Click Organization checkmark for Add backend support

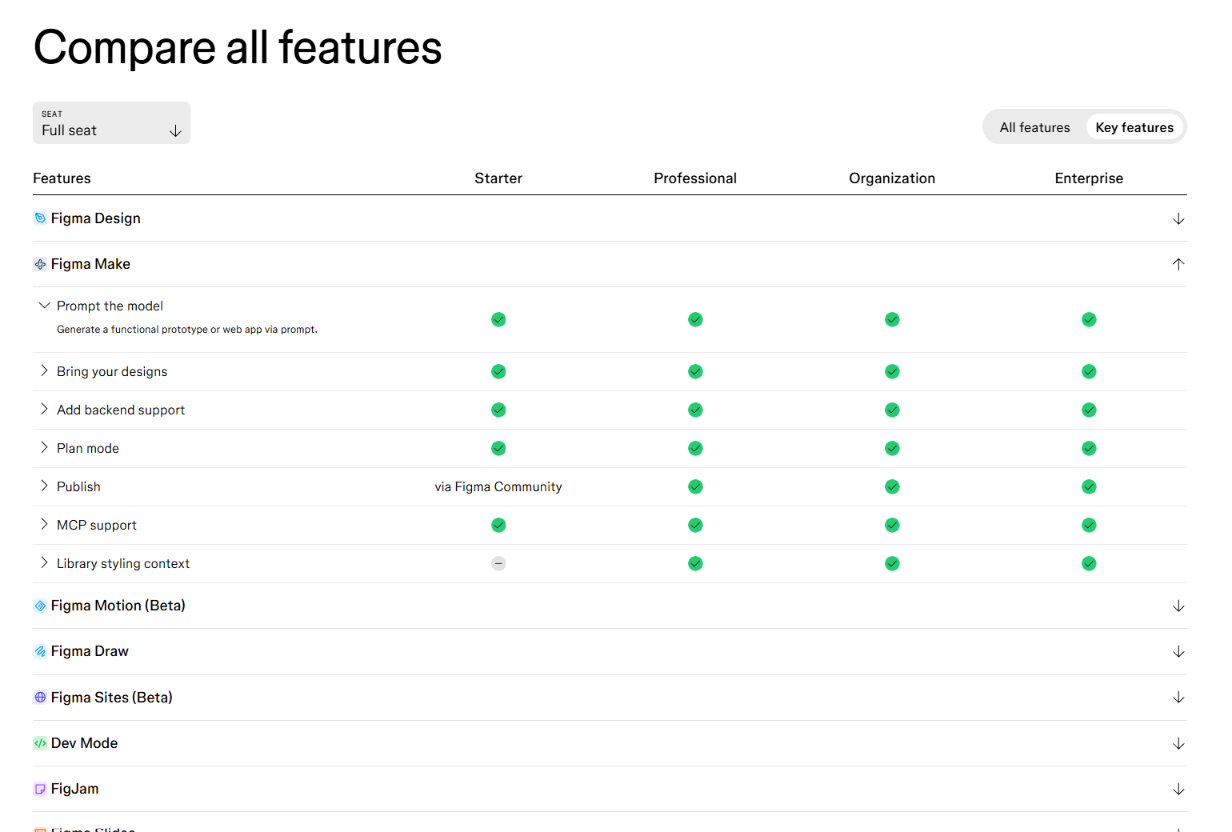pyautogui.click(x=892, y=410)
